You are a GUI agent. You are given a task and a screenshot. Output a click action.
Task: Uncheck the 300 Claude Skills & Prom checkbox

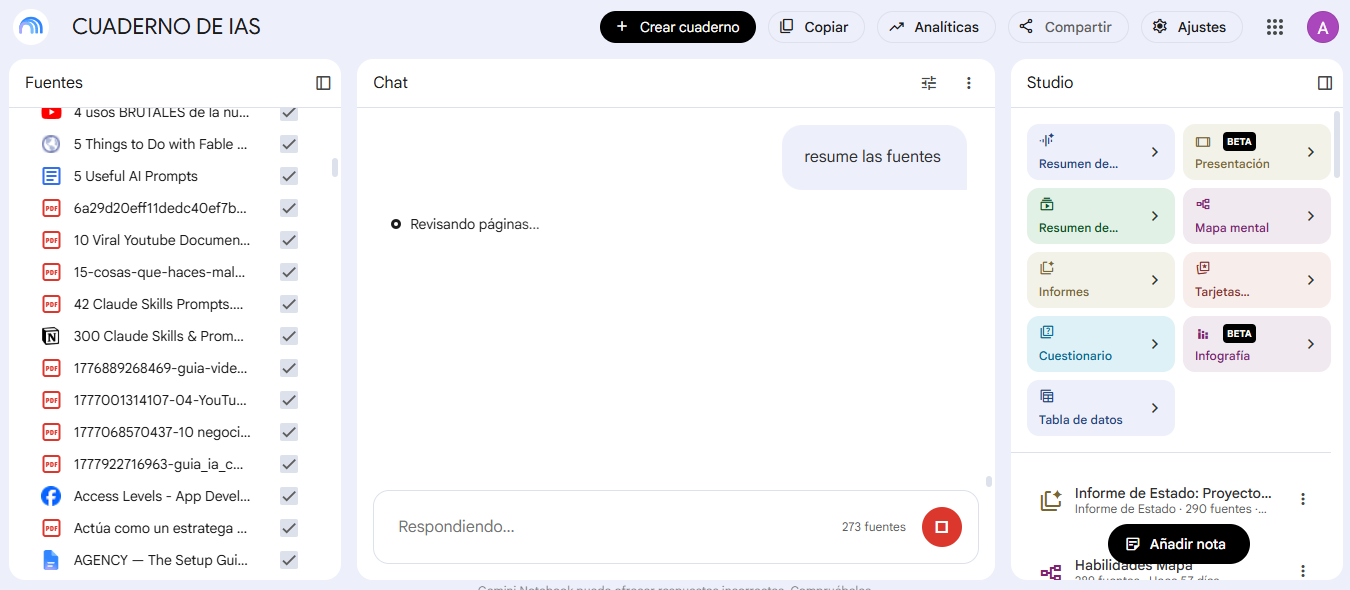click(289, 336)
